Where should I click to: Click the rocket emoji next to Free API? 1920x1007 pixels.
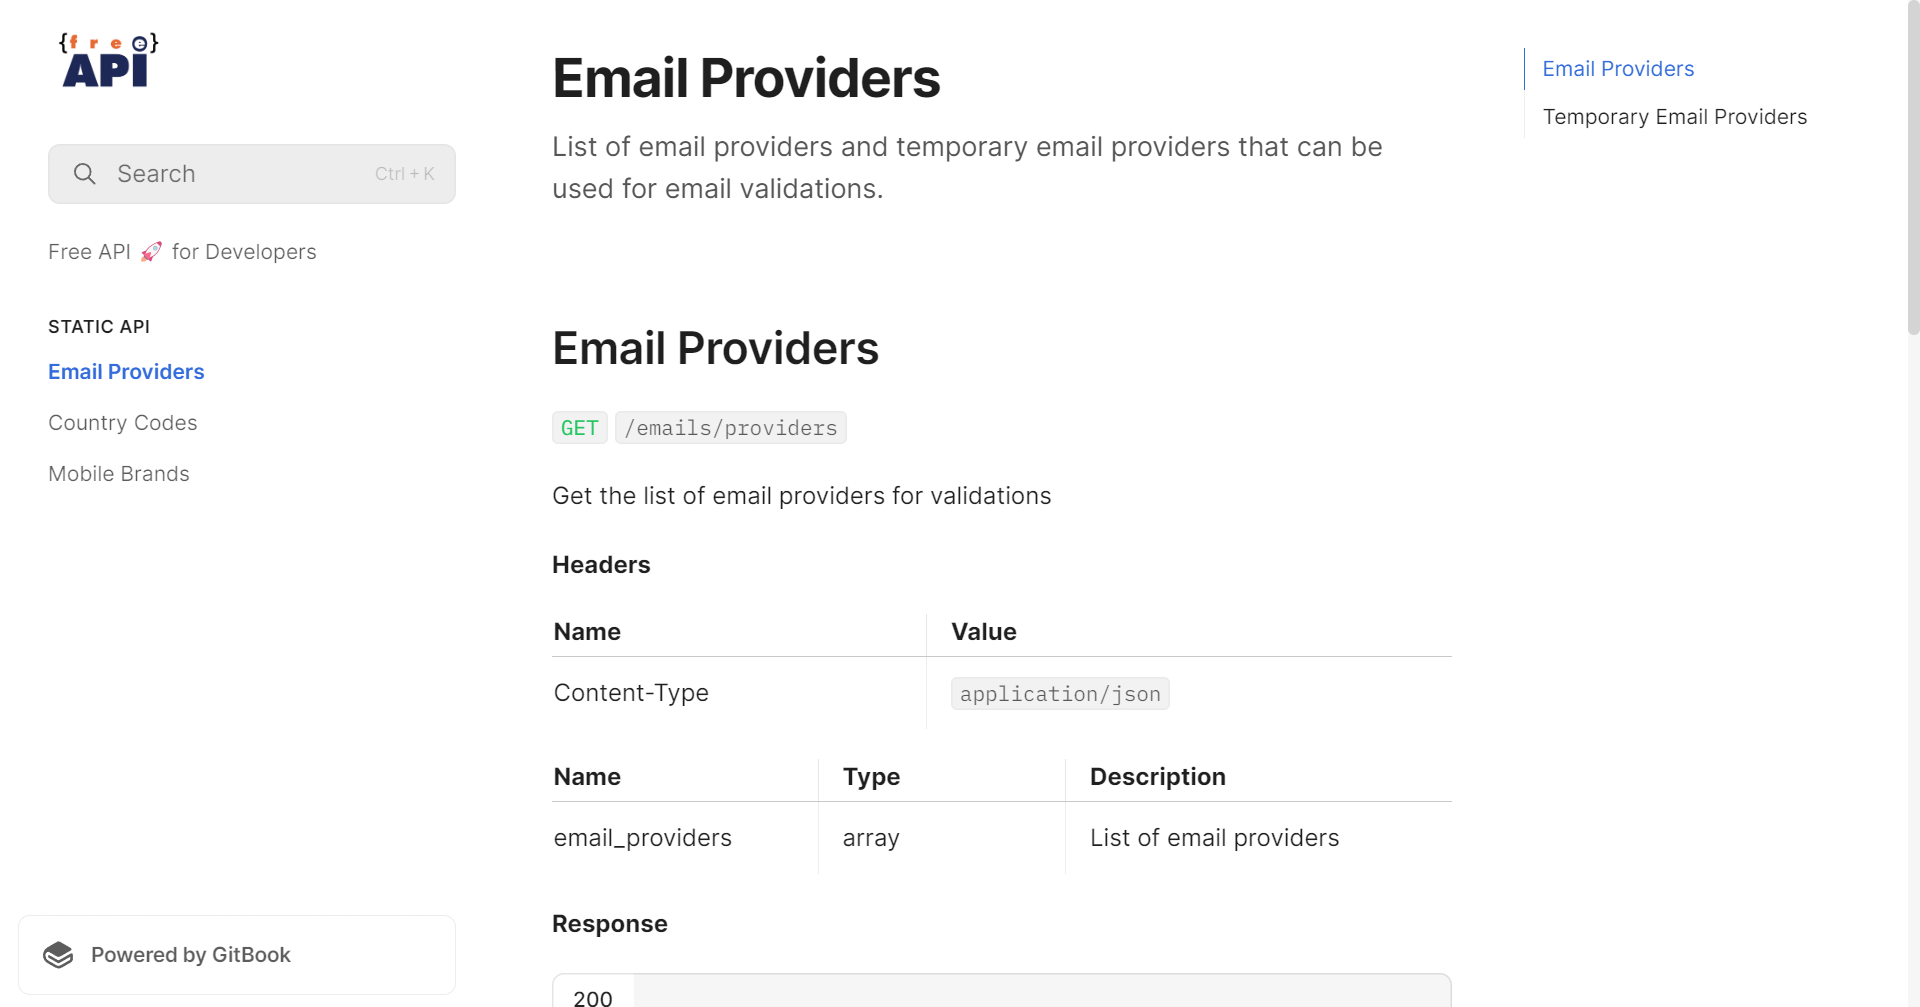(x=151, y=251)
